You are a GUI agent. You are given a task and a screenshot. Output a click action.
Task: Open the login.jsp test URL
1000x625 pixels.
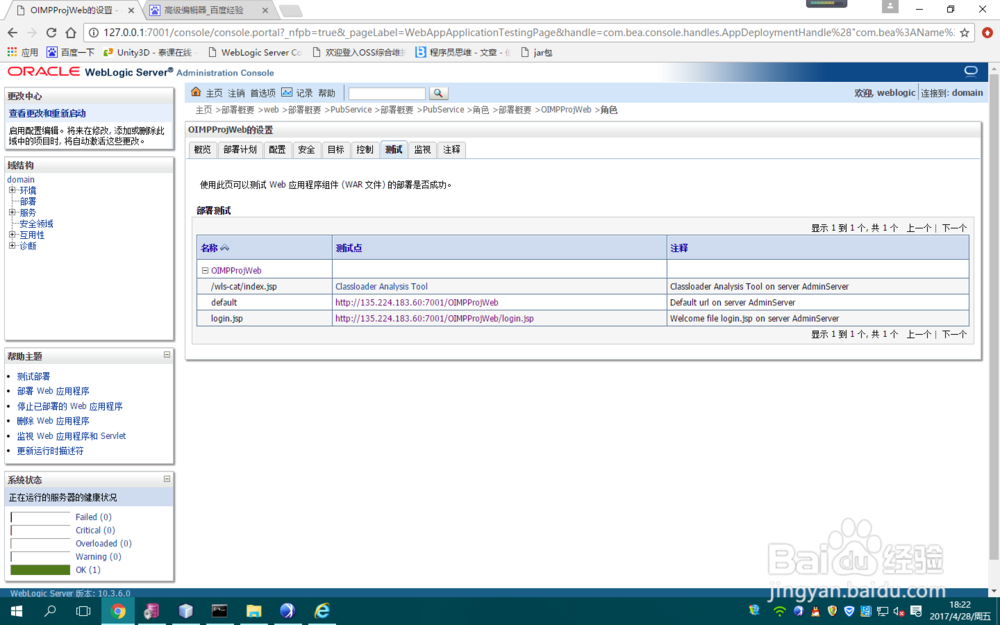(x=434, y=318)
